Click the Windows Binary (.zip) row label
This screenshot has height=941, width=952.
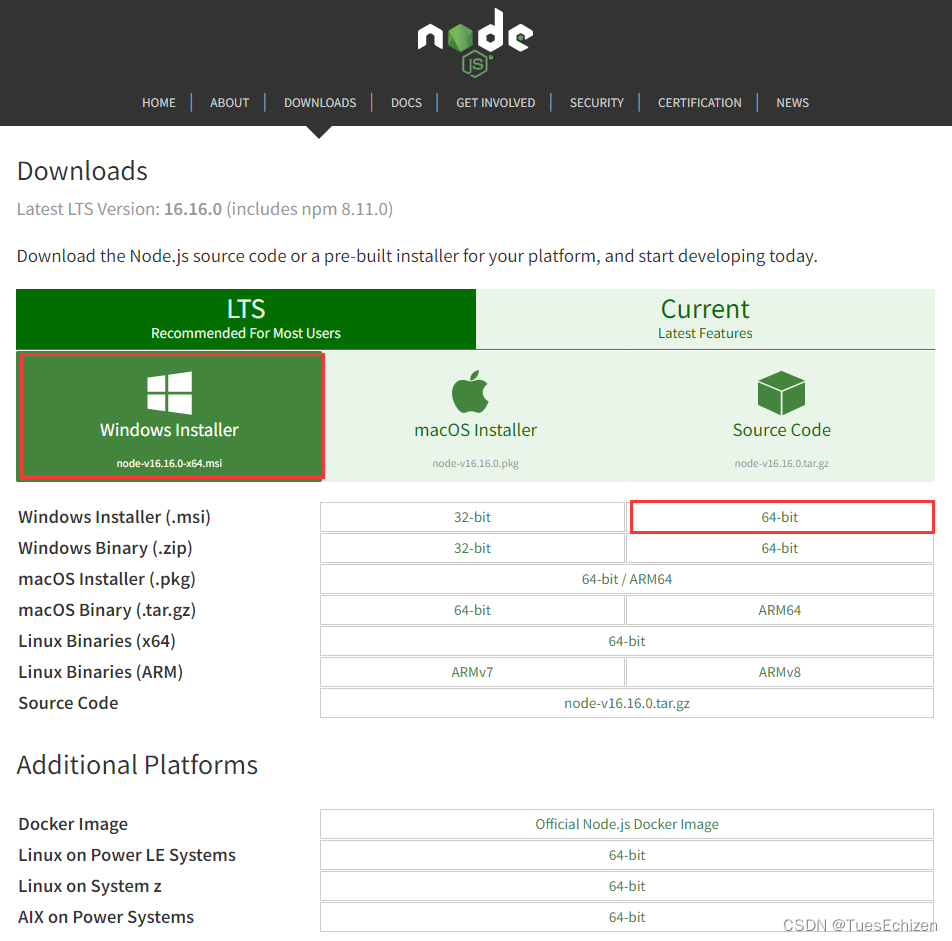pos(106,548)
